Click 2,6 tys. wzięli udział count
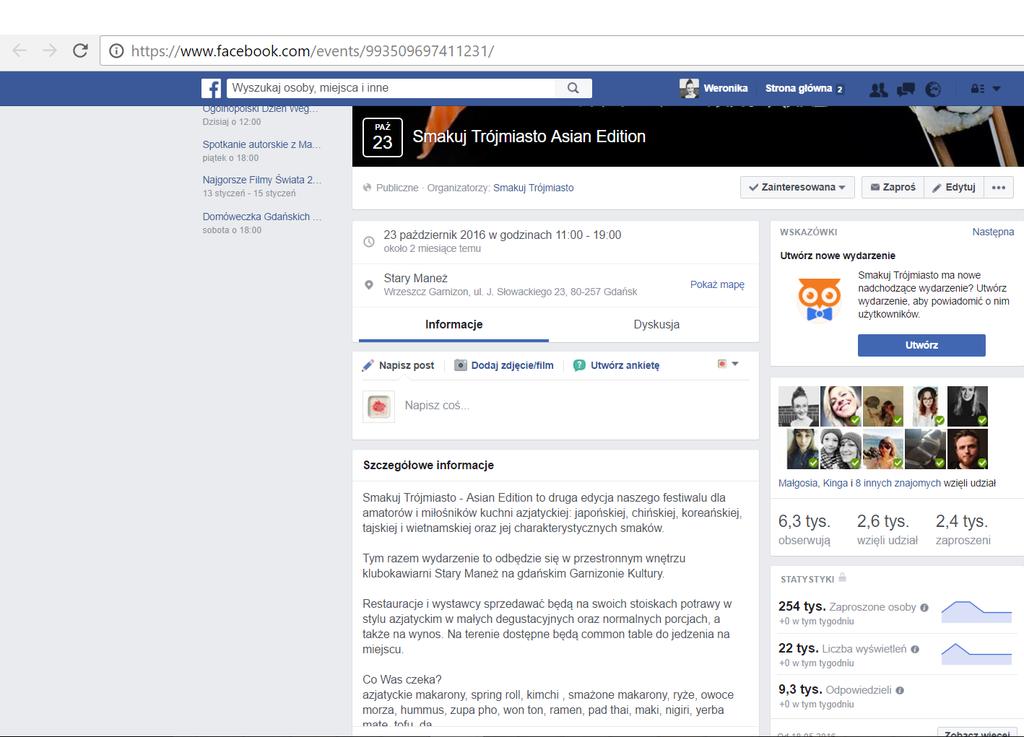The height and width of the screenshot is (737, 1024). coord(887,529)
